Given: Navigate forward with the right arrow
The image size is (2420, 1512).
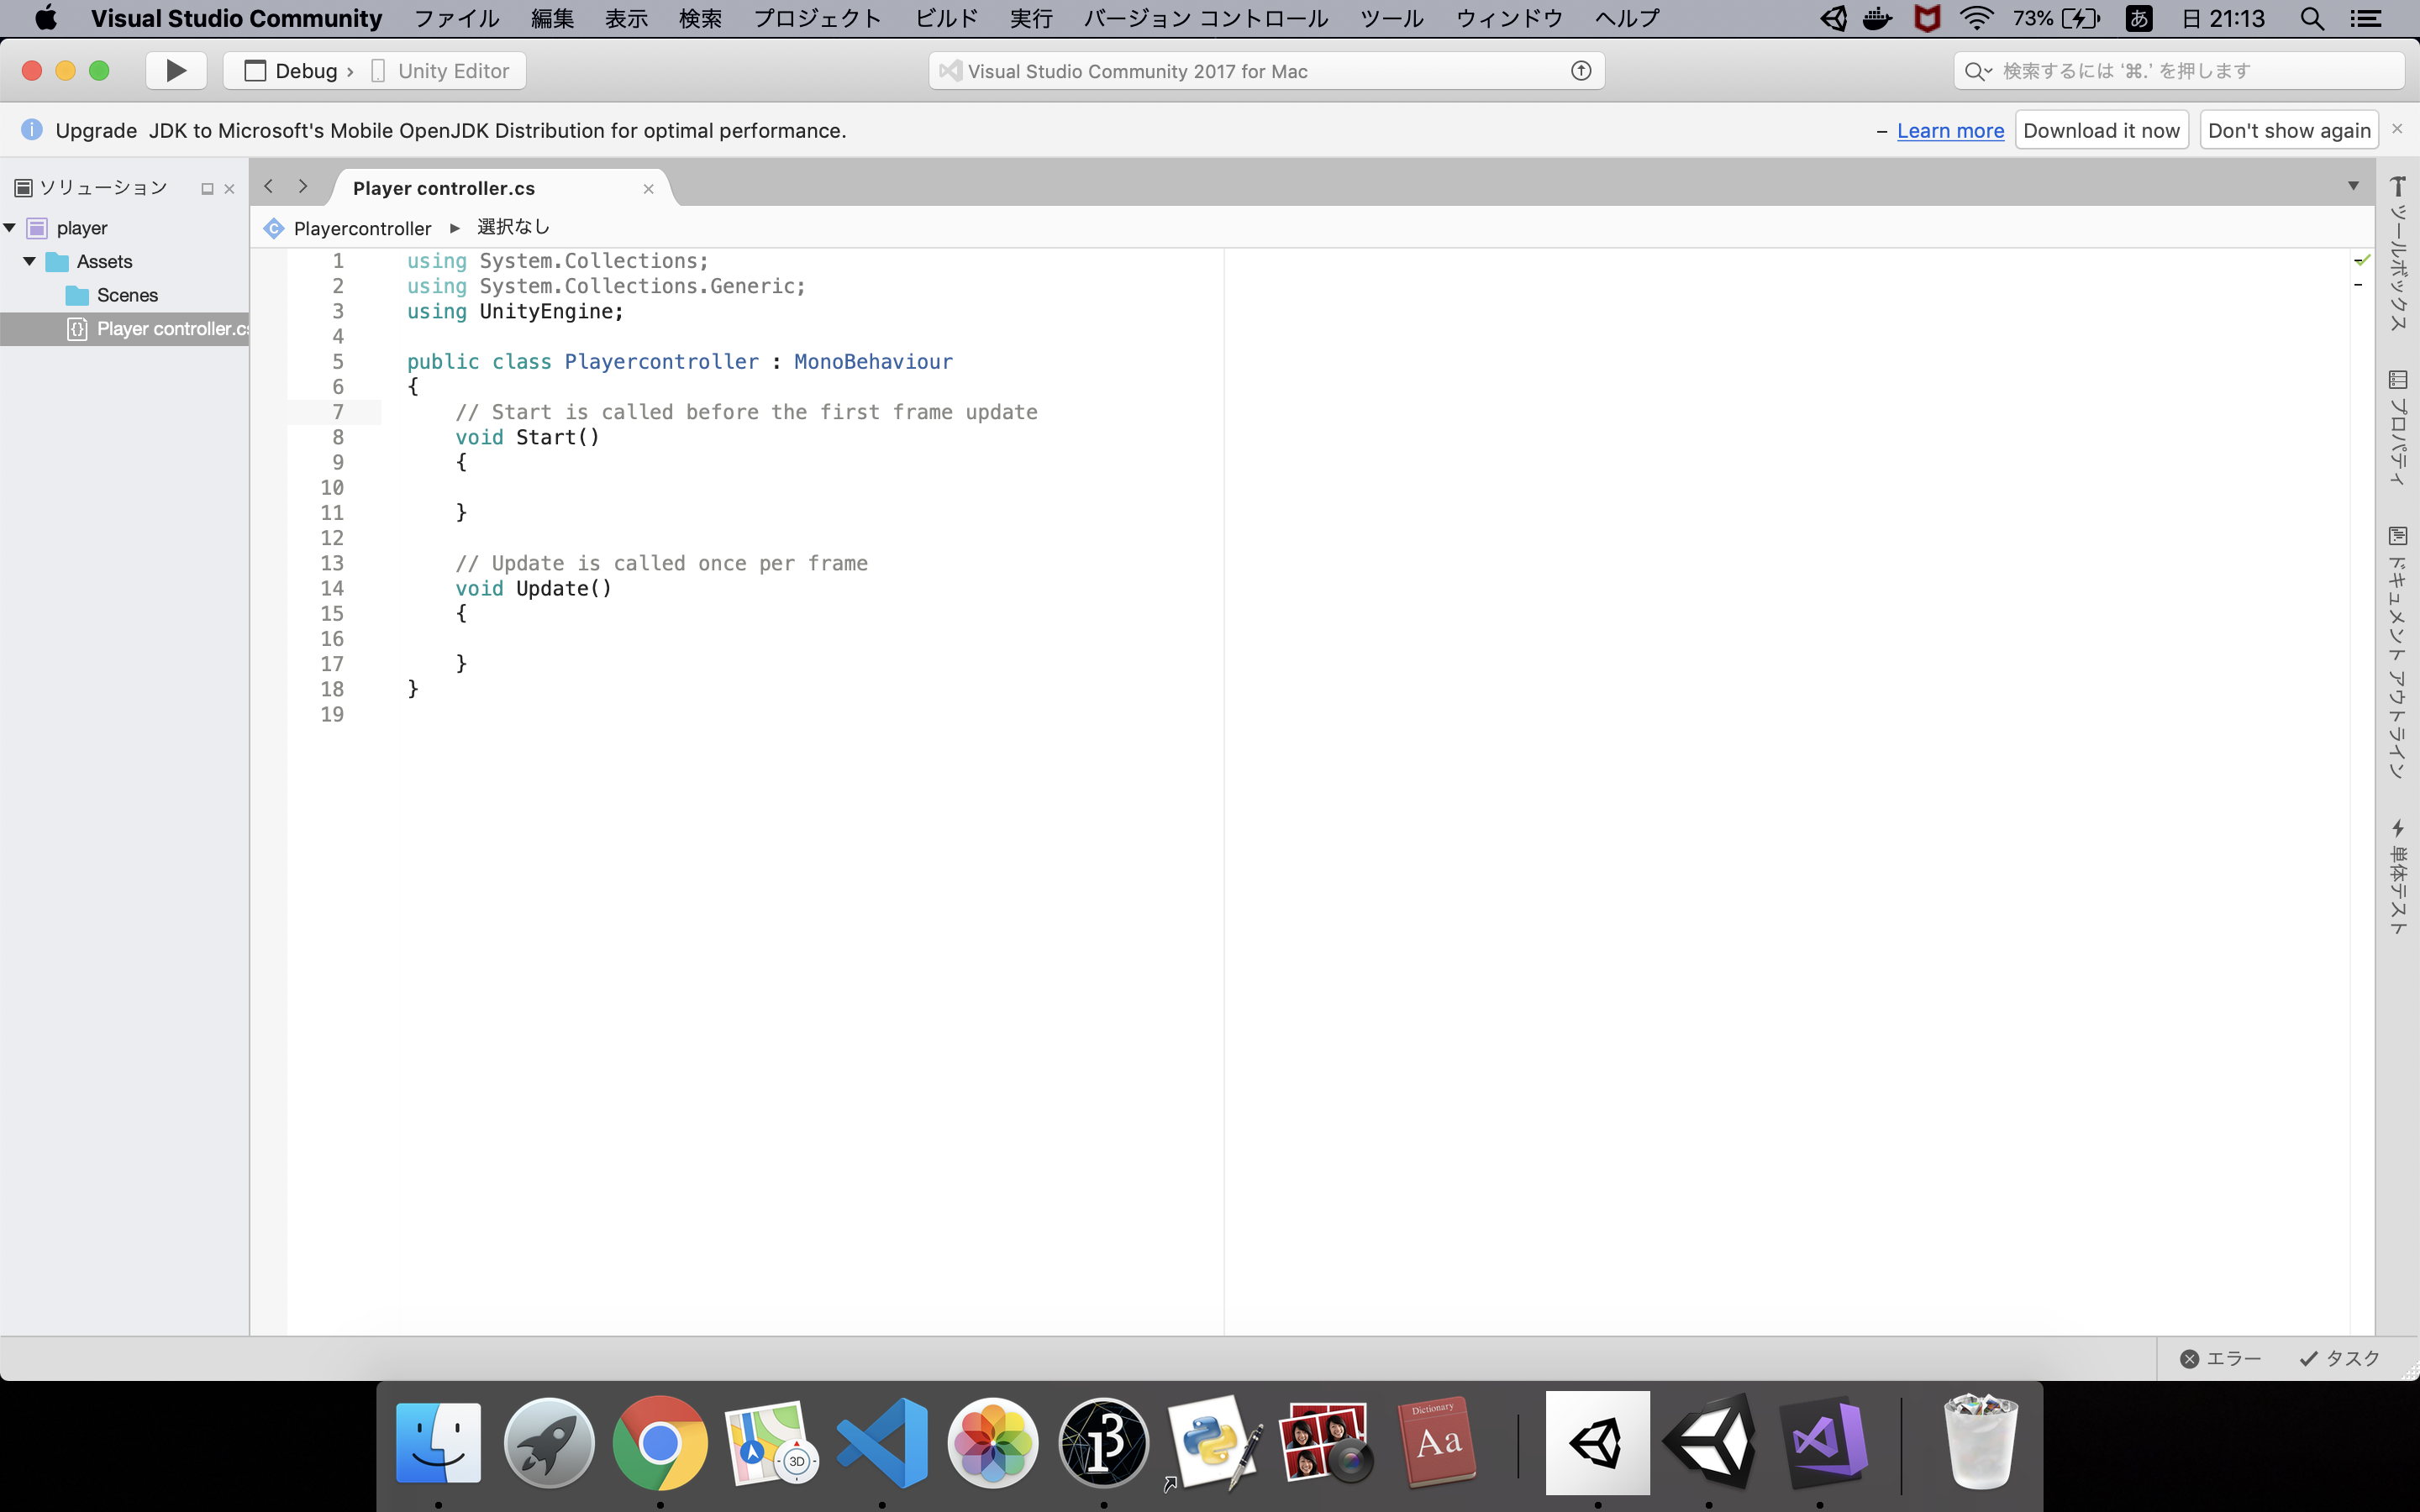Looking at the screenshot, I should tap(302, 187).
